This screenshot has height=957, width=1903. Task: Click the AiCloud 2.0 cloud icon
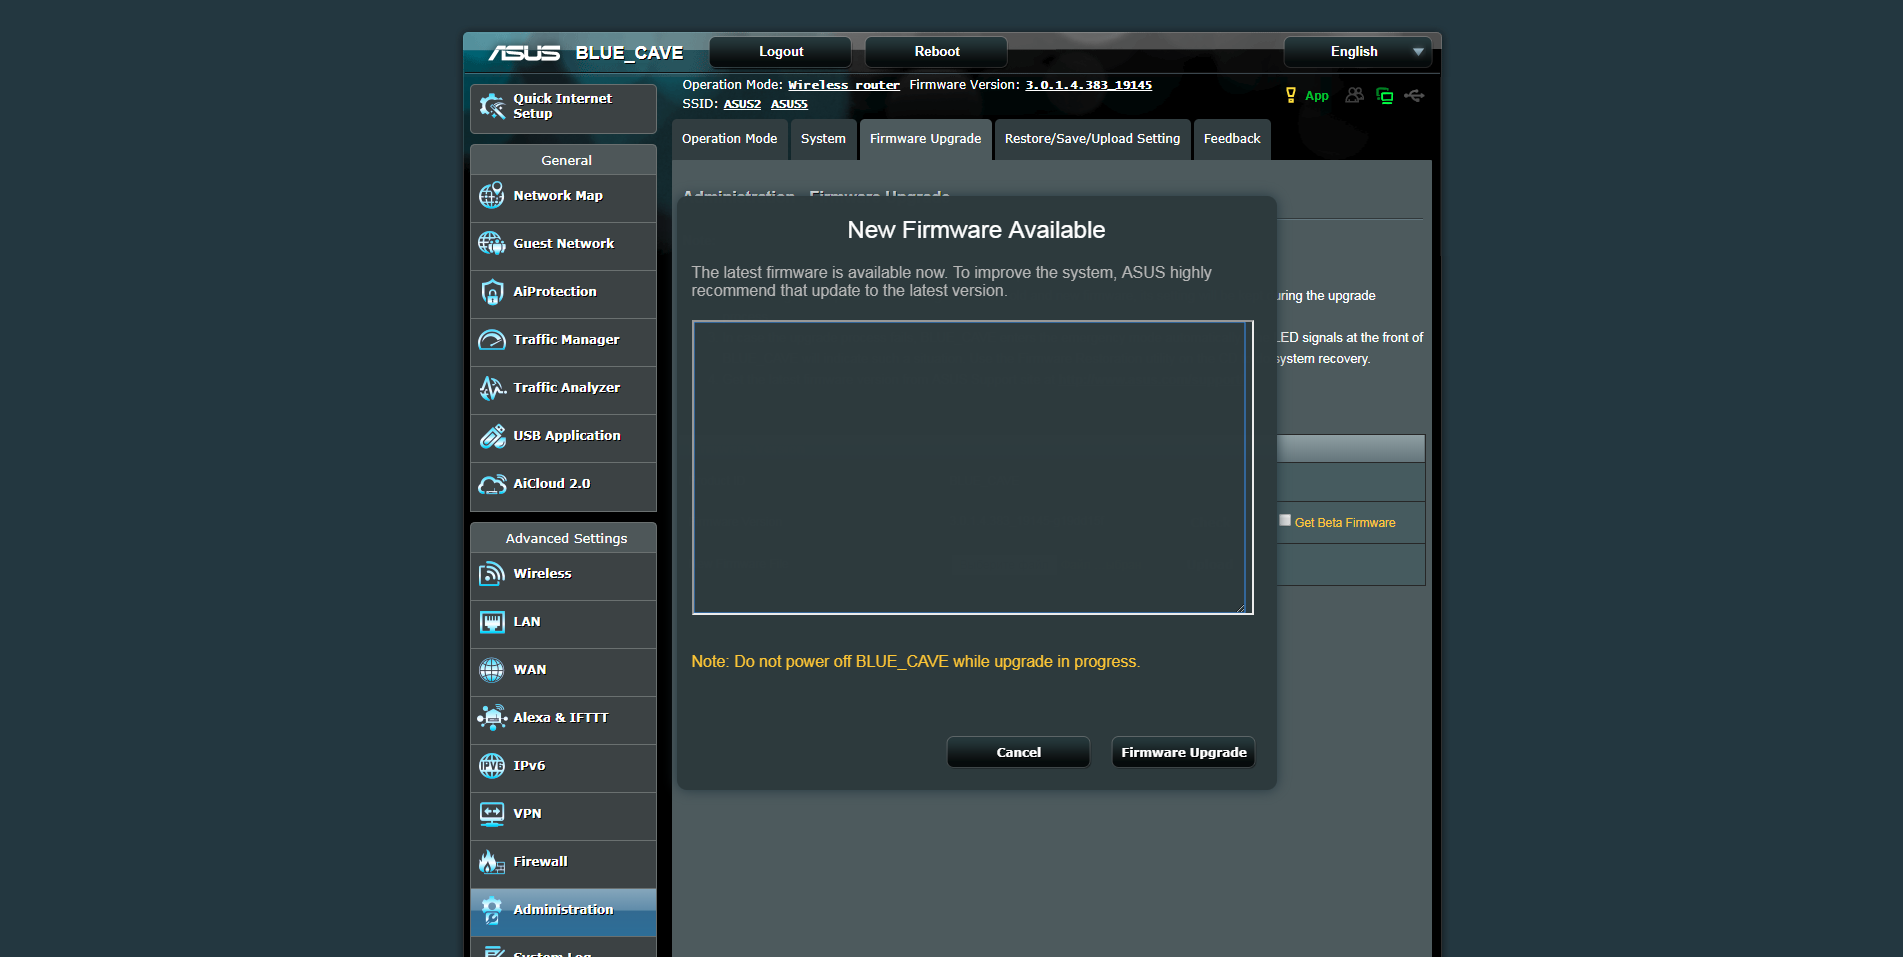point(492,484)
